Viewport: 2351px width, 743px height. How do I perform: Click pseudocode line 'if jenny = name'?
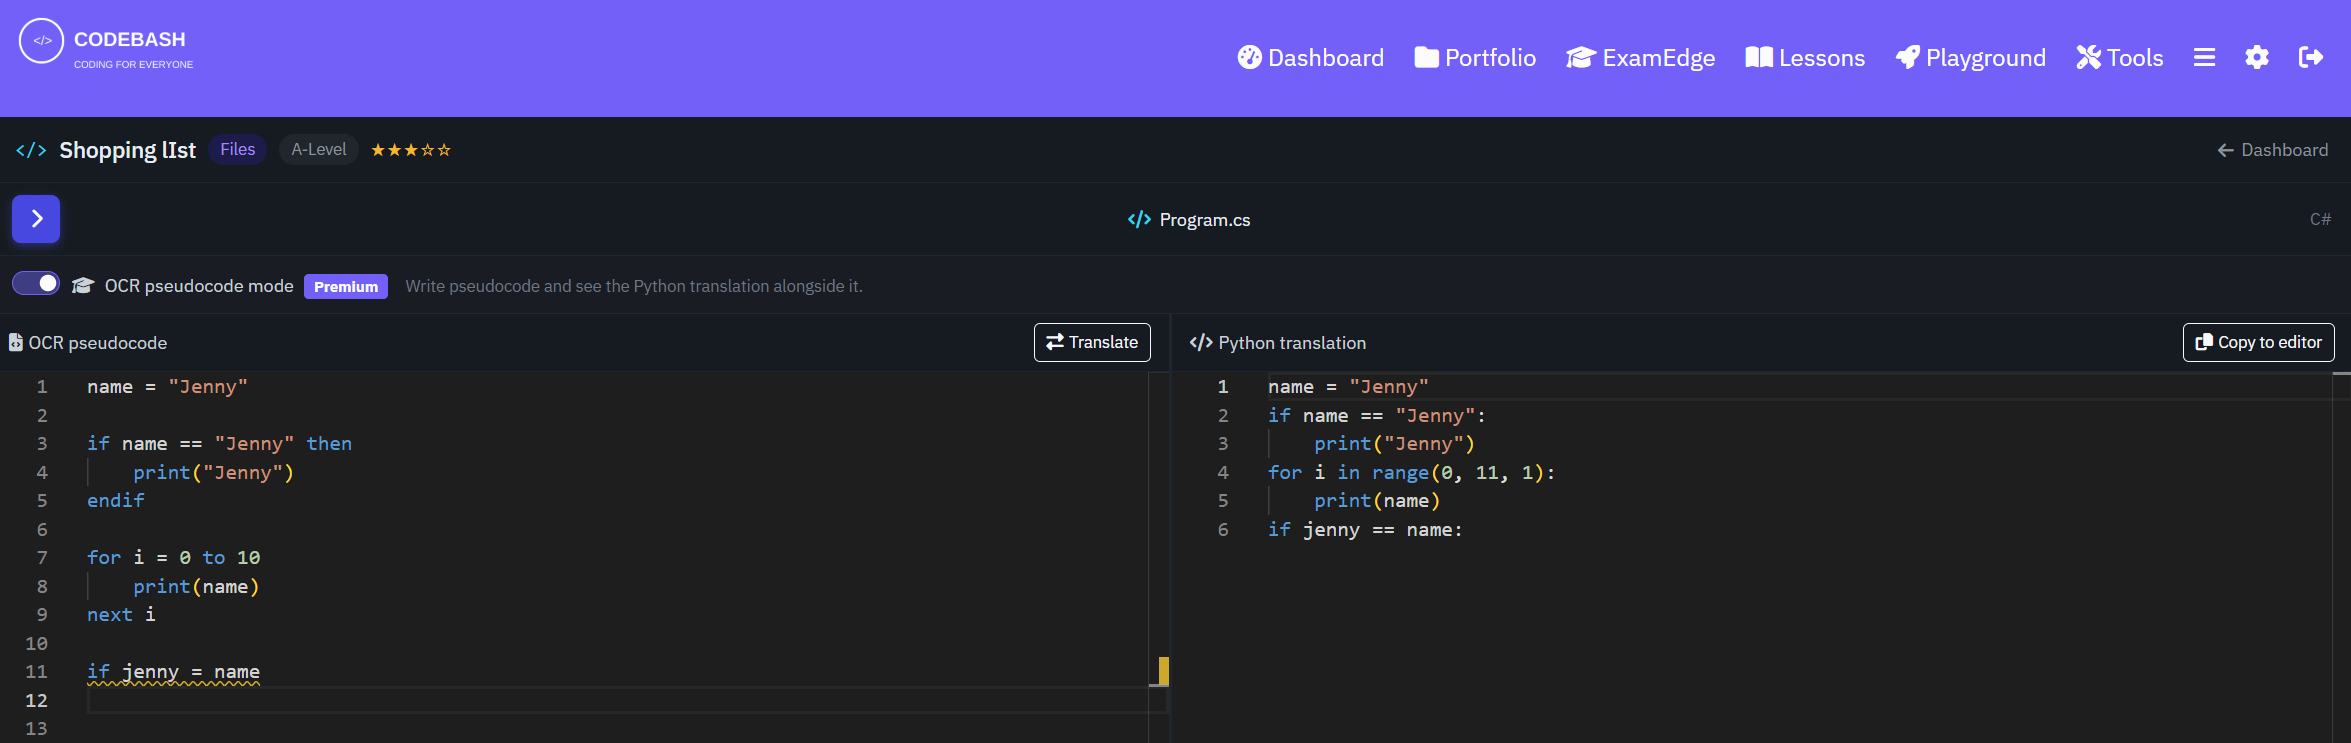[x=173, y=672]
